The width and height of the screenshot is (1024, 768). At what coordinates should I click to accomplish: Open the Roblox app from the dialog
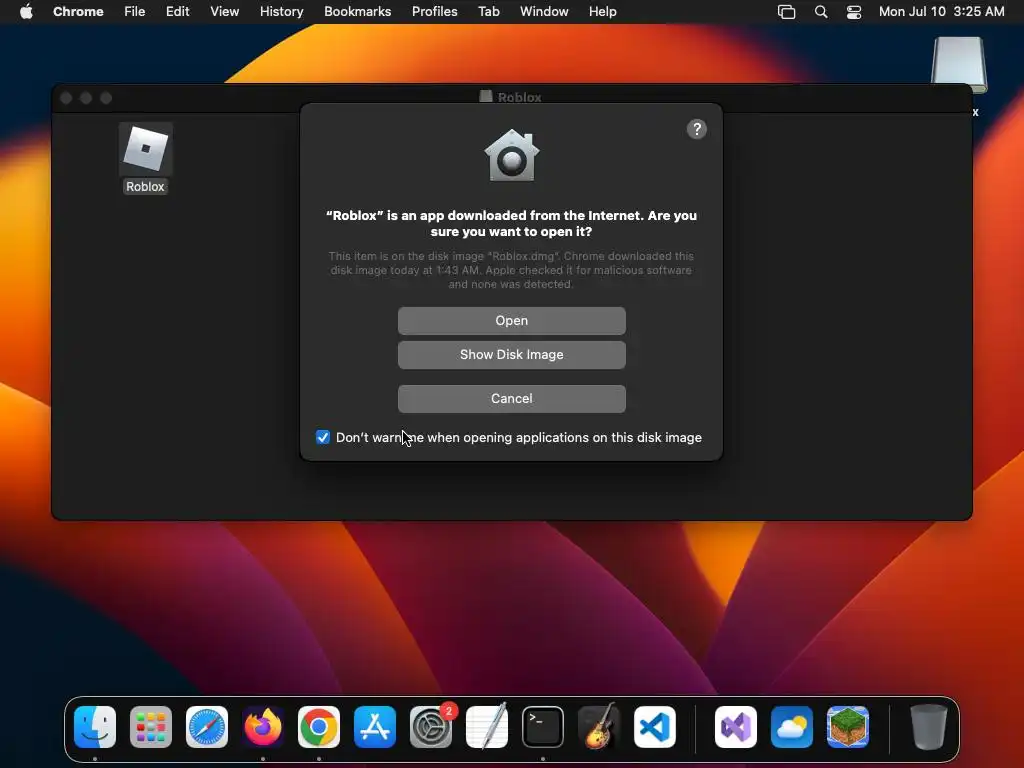tap(511, 321)
